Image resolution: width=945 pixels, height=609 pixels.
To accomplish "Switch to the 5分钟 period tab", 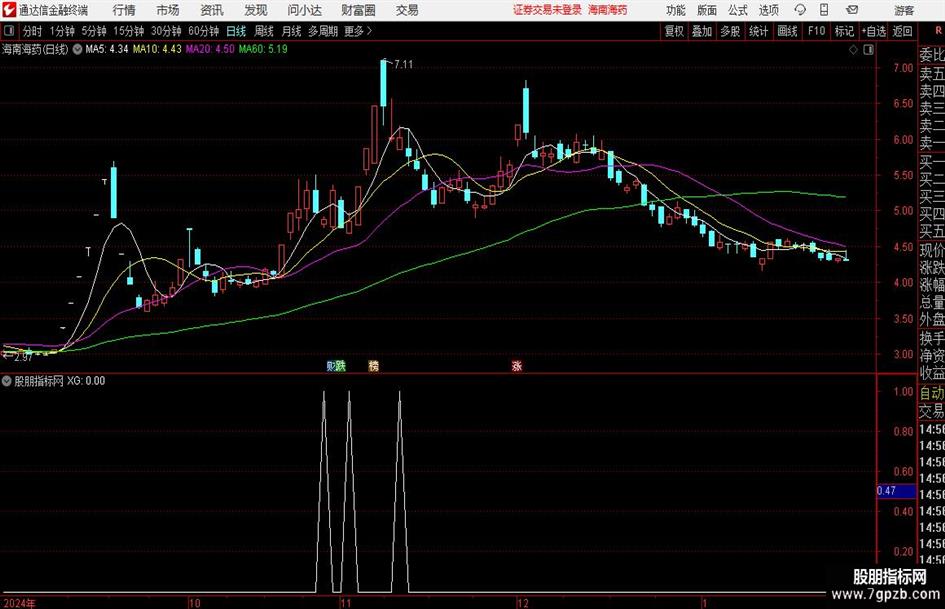I will pyautogui.click(x=94, y=31).
